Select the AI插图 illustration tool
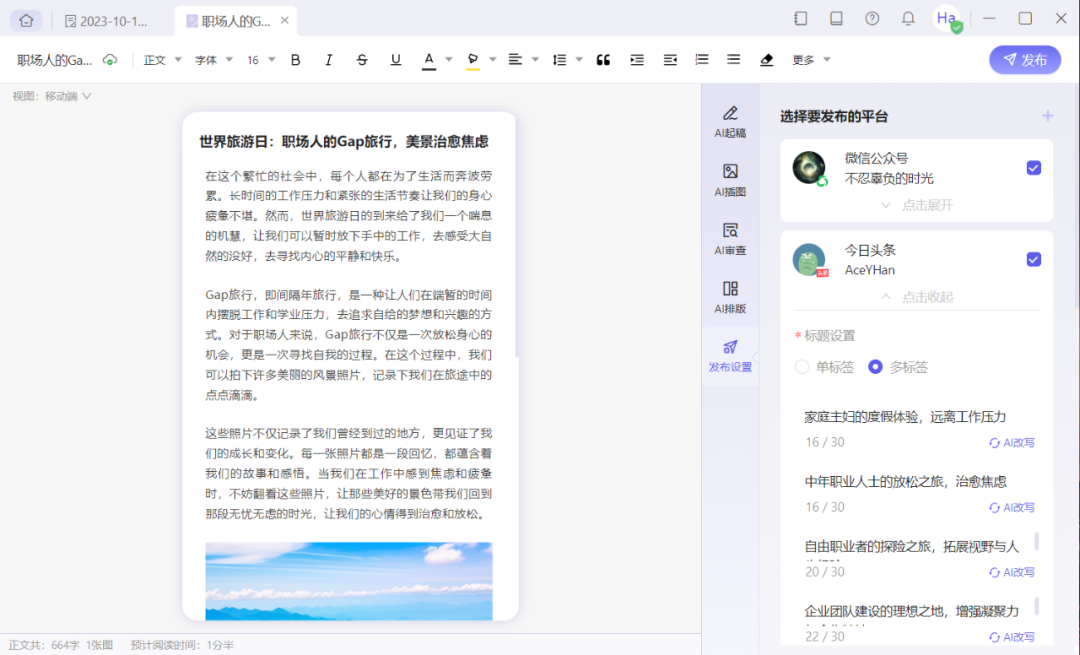 coord(730,179)
